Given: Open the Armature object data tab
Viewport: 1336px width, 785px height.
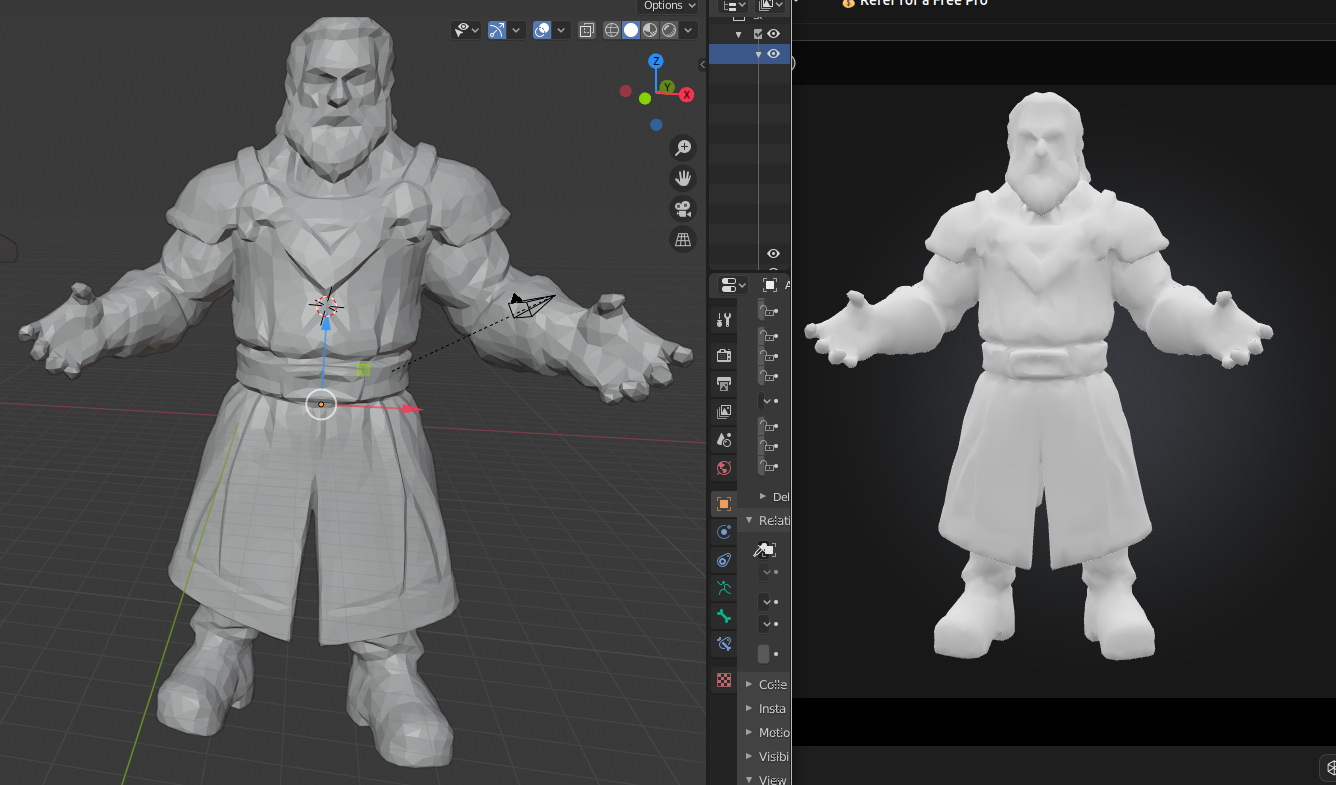Looking at the screenshot, I should point(724,588).
